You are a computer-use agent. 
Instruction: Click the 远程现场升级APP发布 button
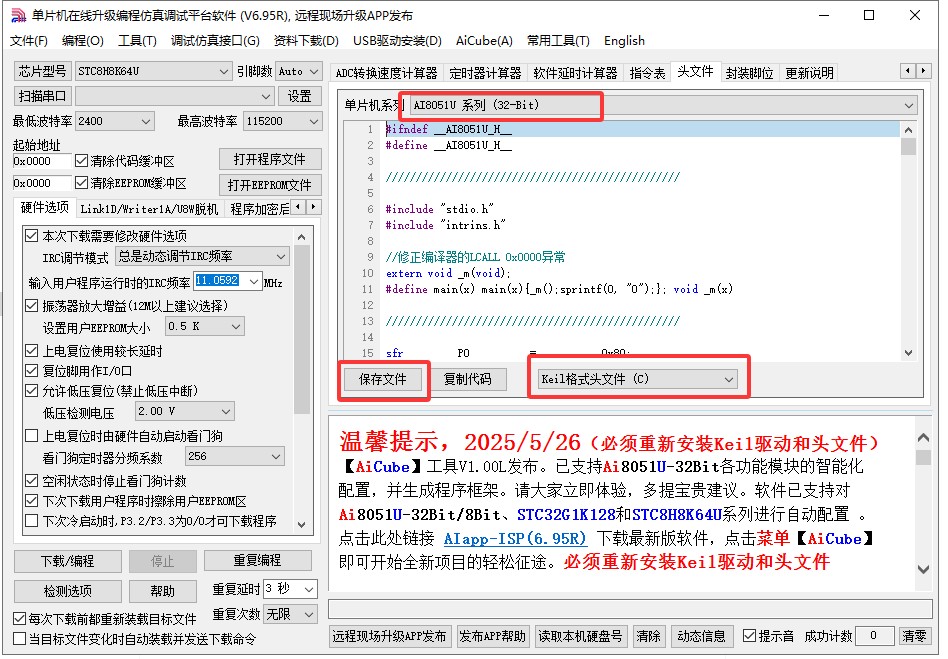click(x=389, y=636)
